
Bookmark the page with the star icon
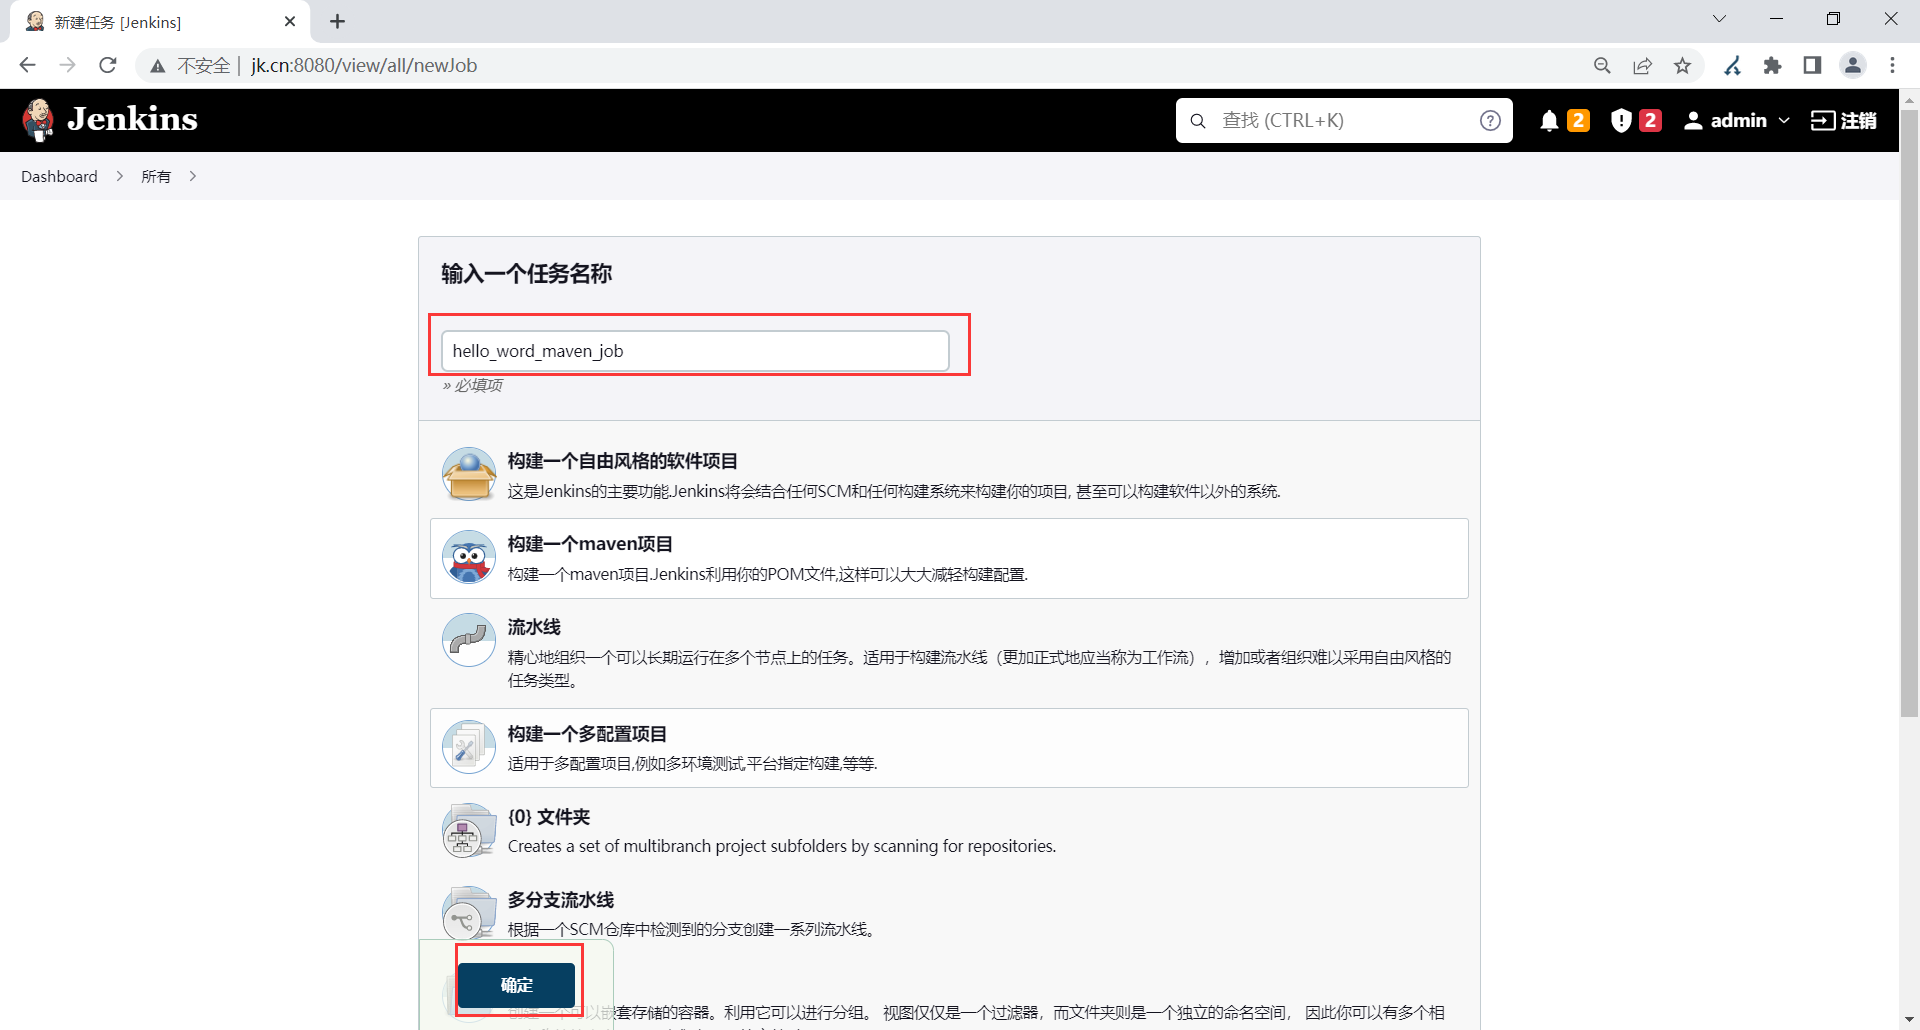pos(1682,65)
